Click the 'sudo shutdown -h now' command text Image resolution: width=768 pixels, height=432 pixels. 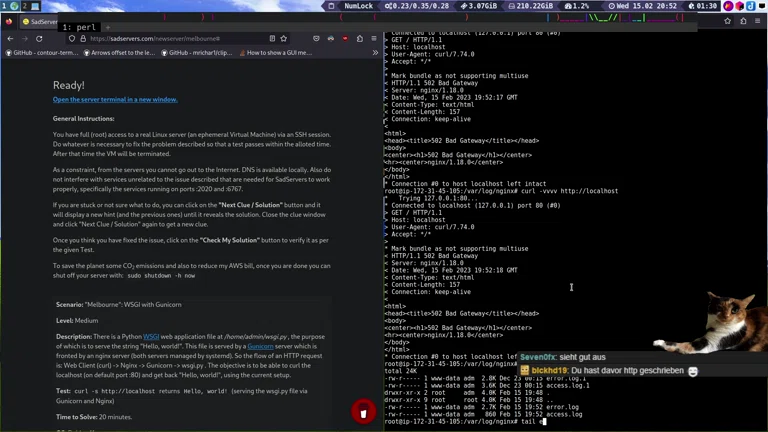161,276
